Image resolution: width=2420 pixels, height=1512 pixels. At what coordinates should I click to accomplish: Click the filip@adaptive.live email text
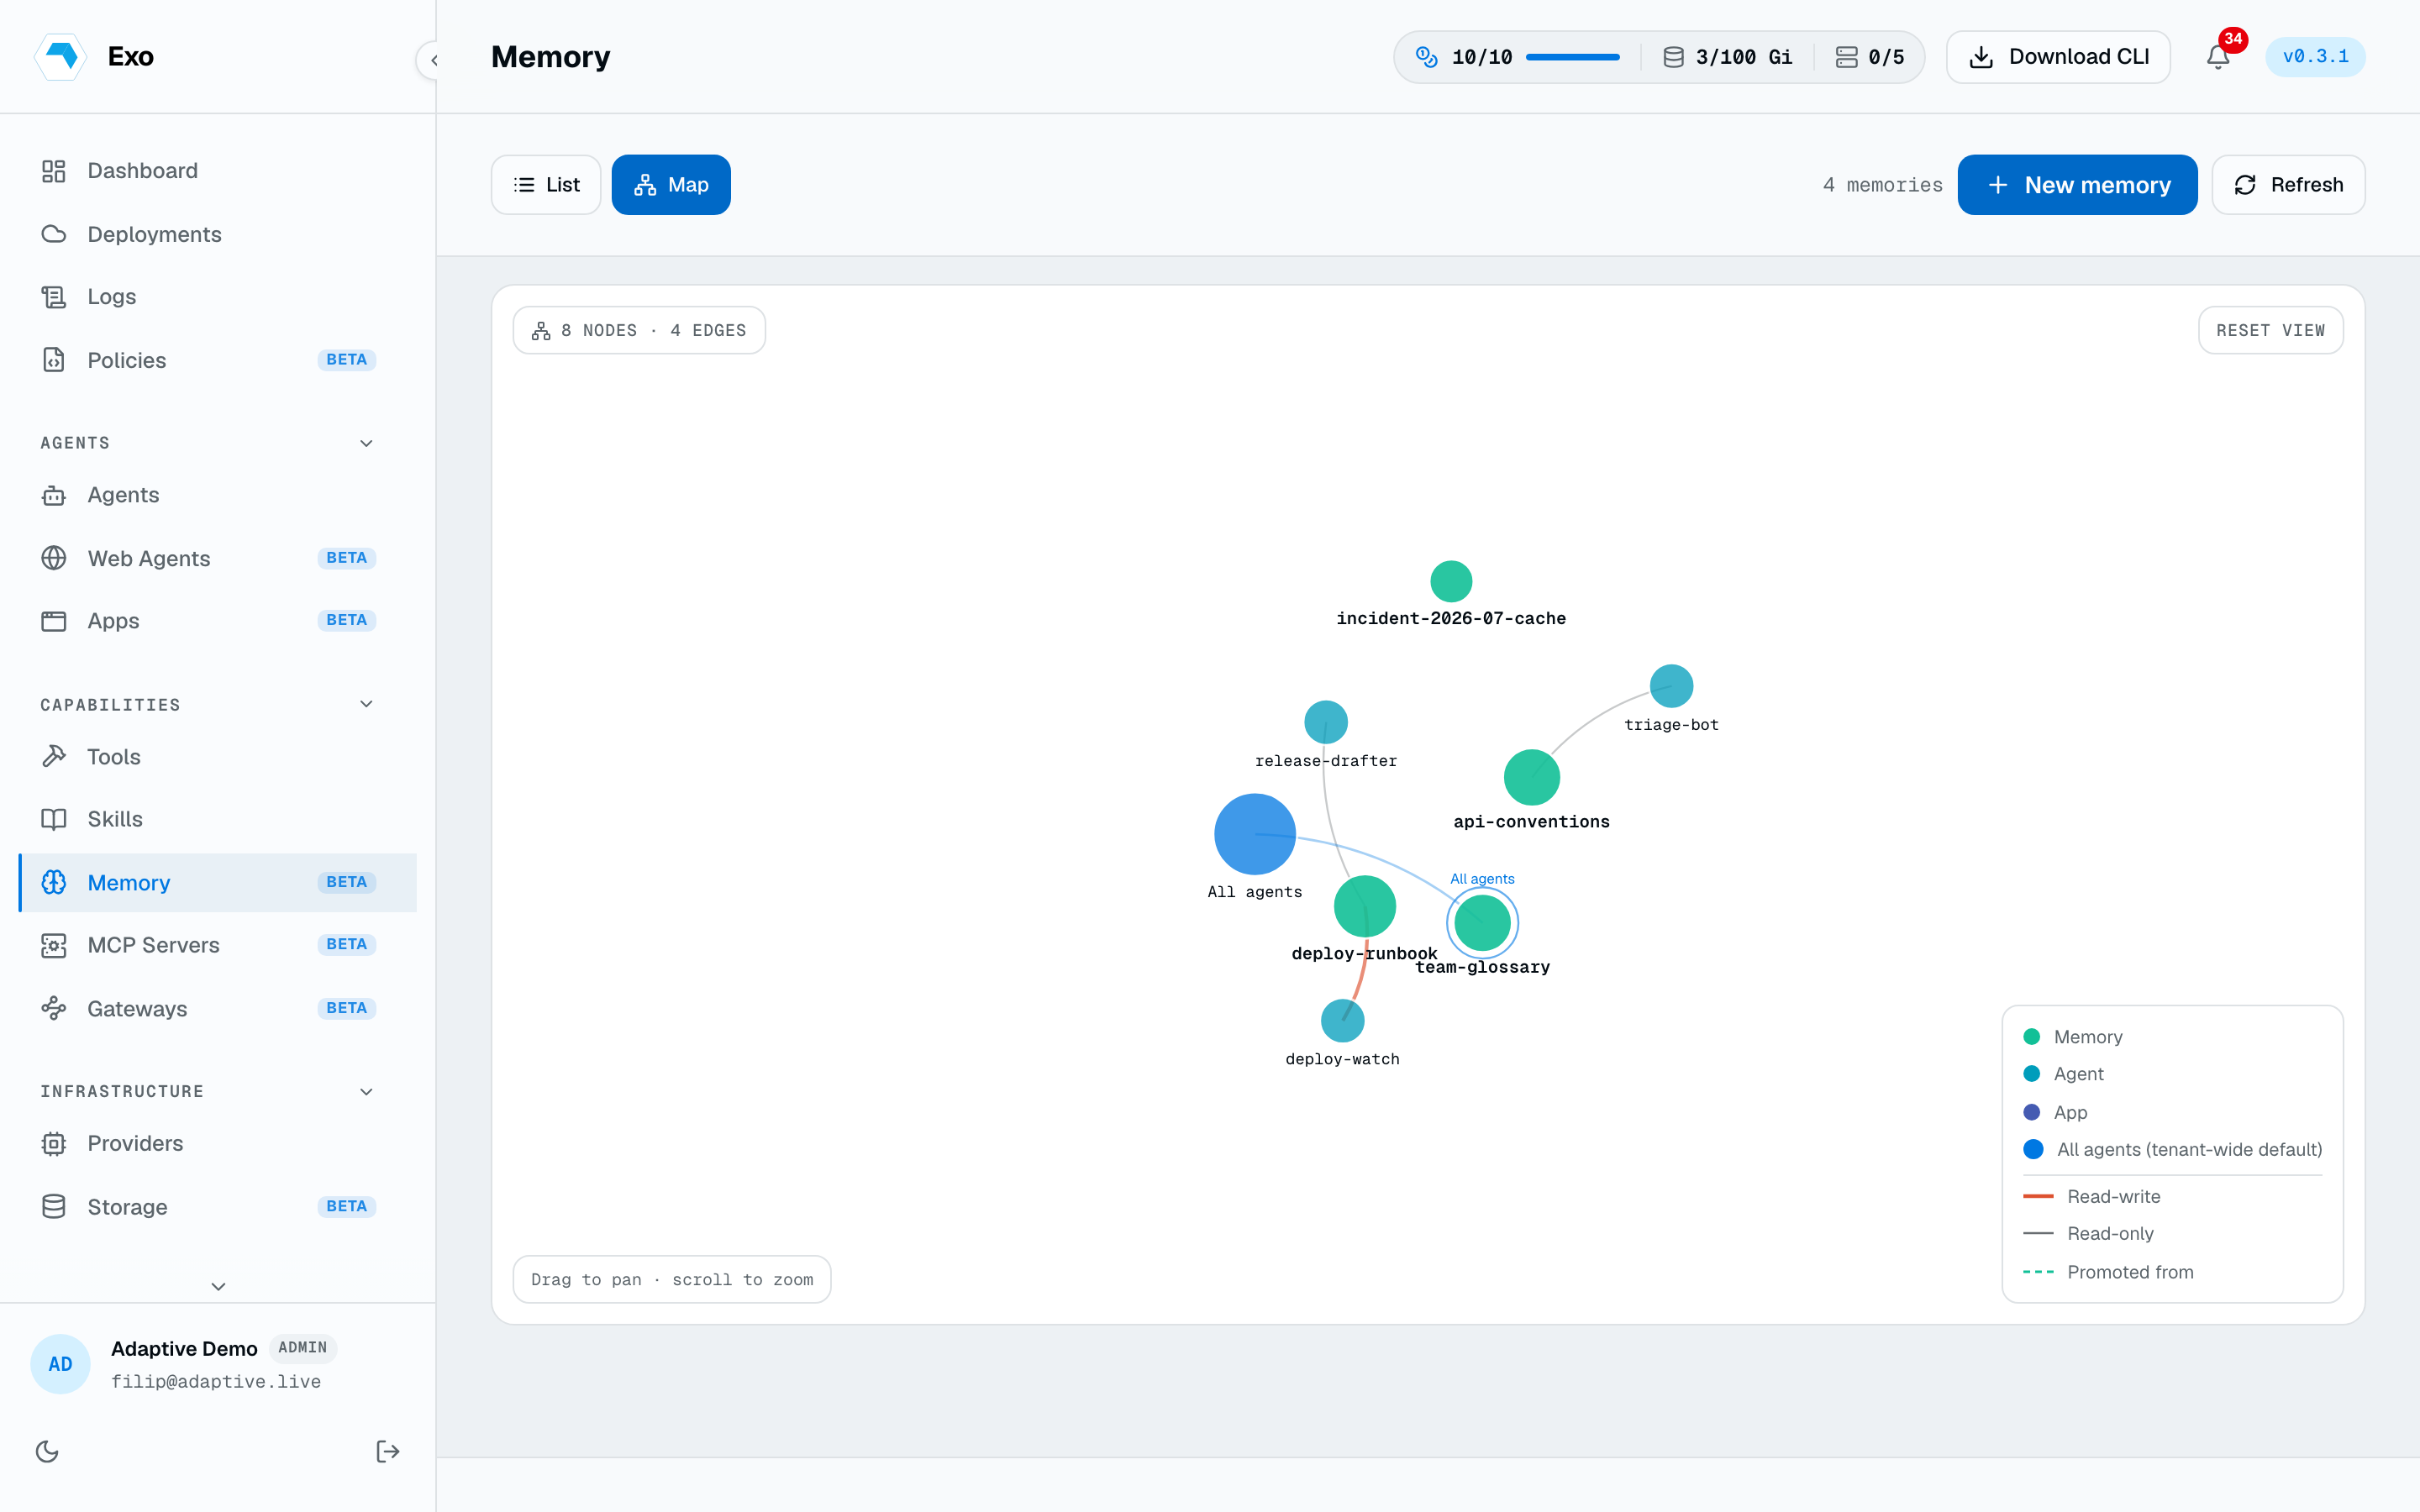tap(216, 1381)
